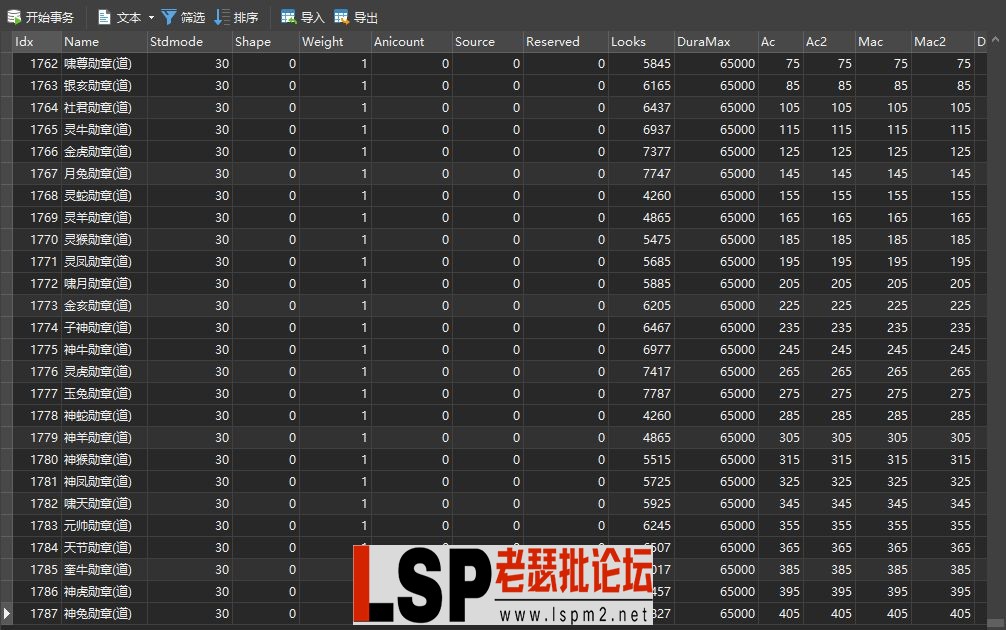
Task: Select the Name cell of row 1780 神猴勋章(道)
Action: point(99,459)
